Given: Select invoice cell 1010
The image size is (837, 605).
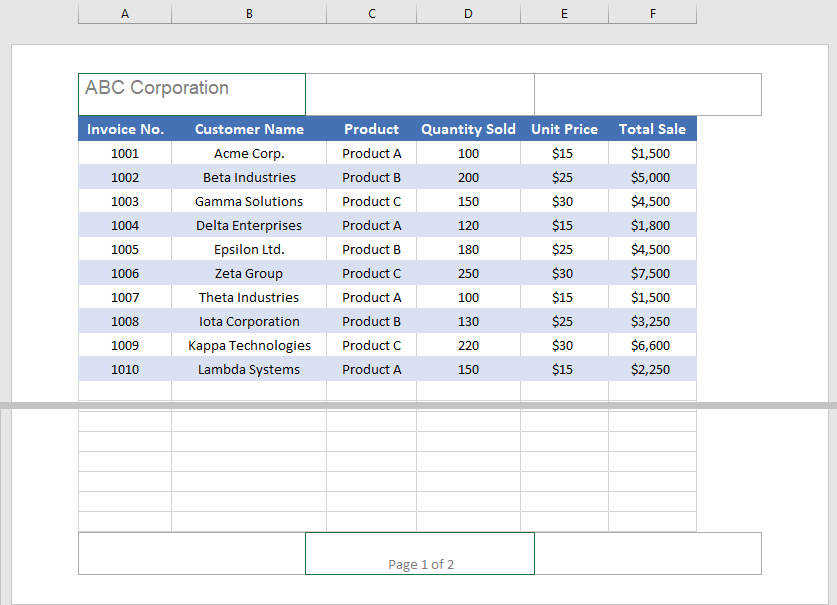Looking at the screenshot, I should (x=125, y=370).
